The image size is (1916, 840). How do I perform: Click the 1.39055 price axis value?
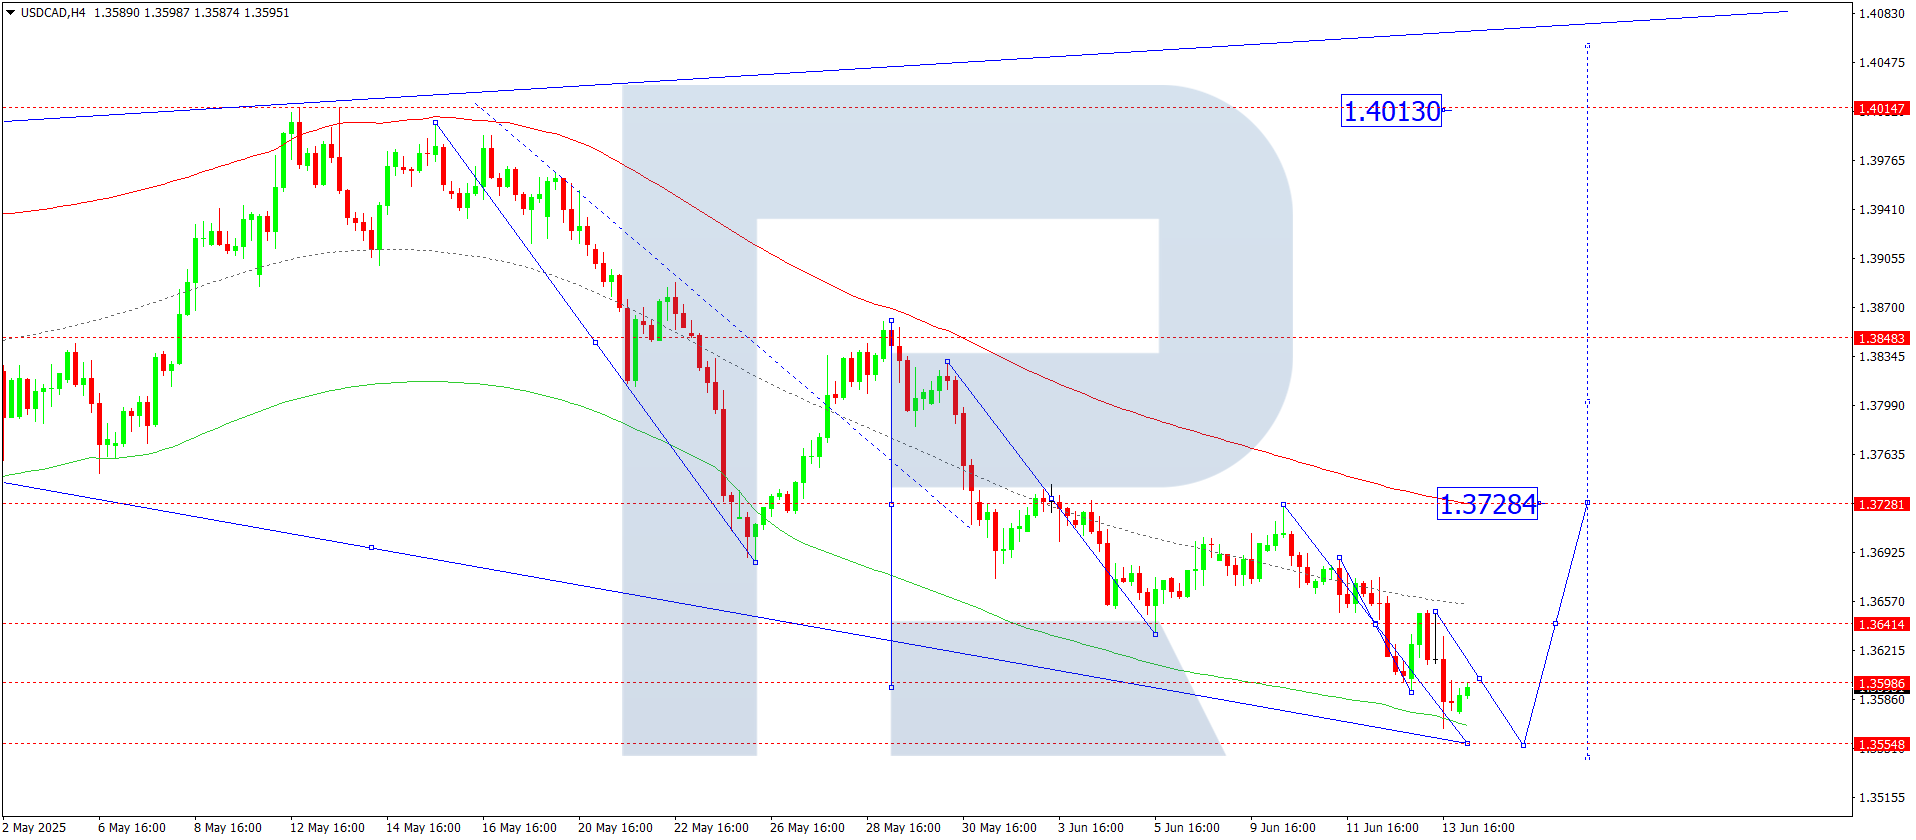point(1881,258)
